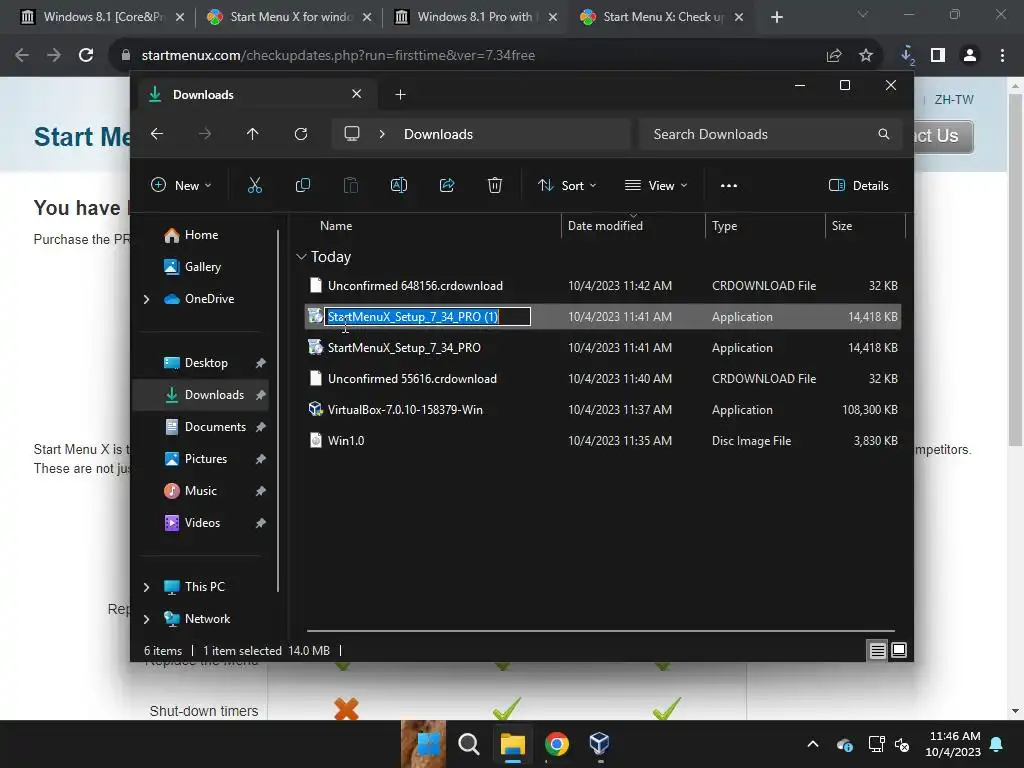Switch to details list layout in status bar

coord(878,650)
